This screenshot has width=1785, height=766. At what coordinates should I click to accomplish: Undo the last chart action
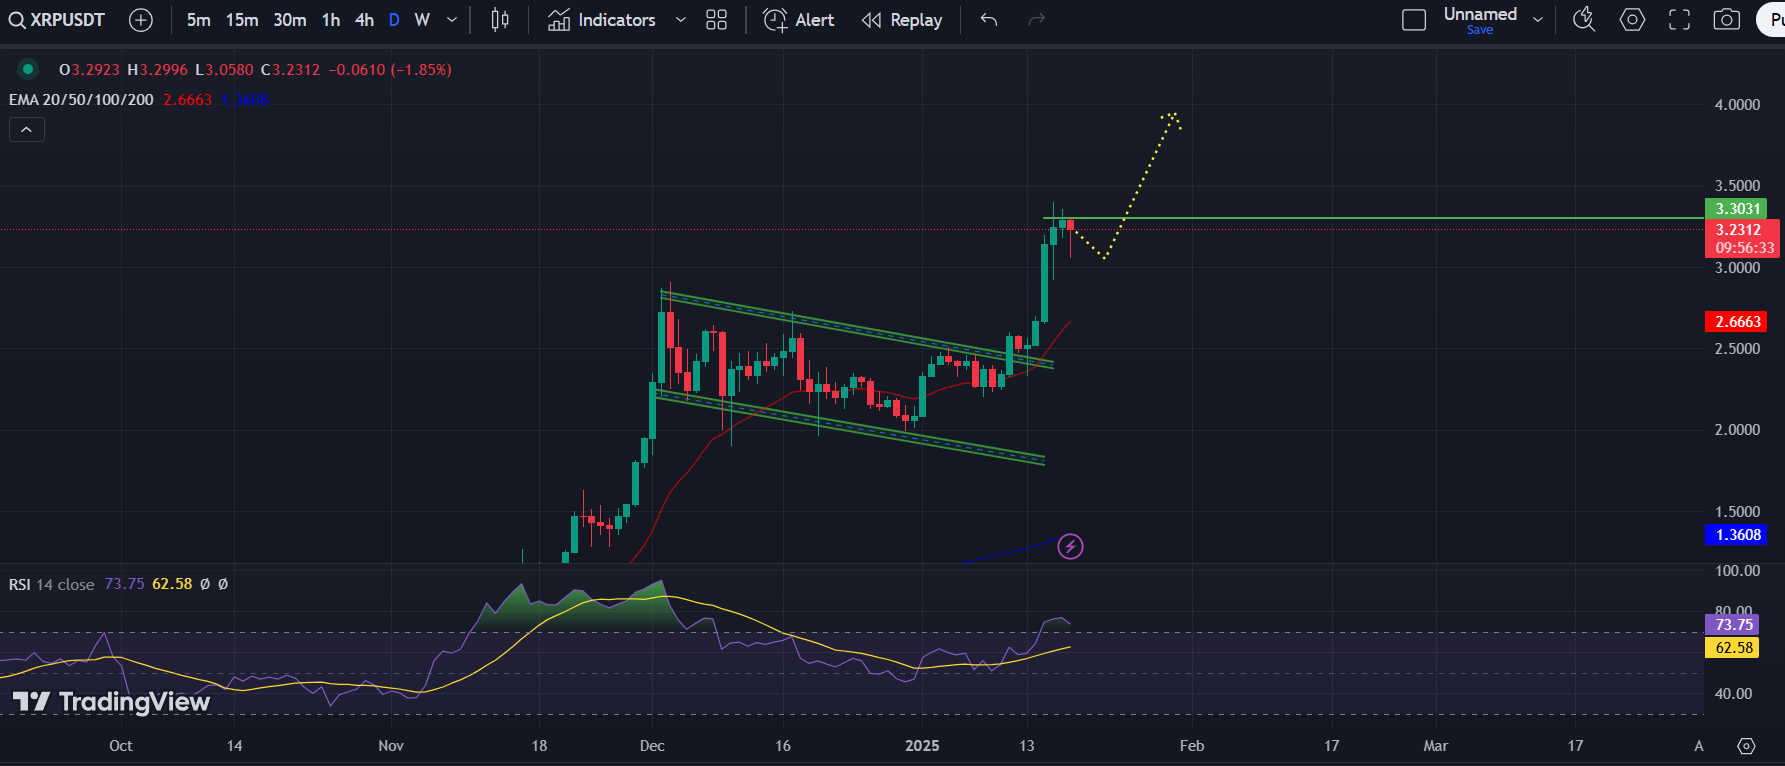click(x=989, y=20)
